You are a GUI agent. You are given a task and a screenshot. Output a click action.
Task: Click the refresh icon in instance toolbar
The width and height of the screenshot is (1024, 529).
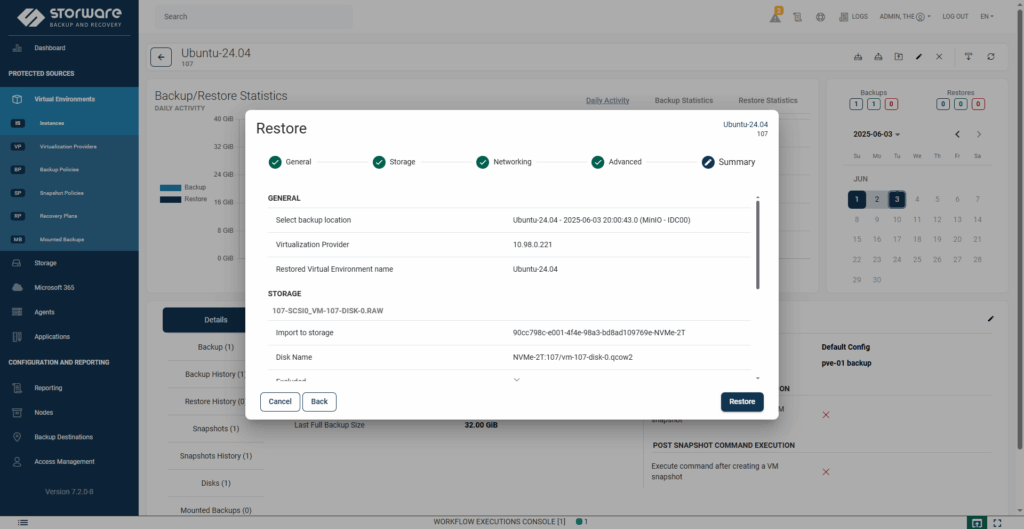click(x=990, y=57)
